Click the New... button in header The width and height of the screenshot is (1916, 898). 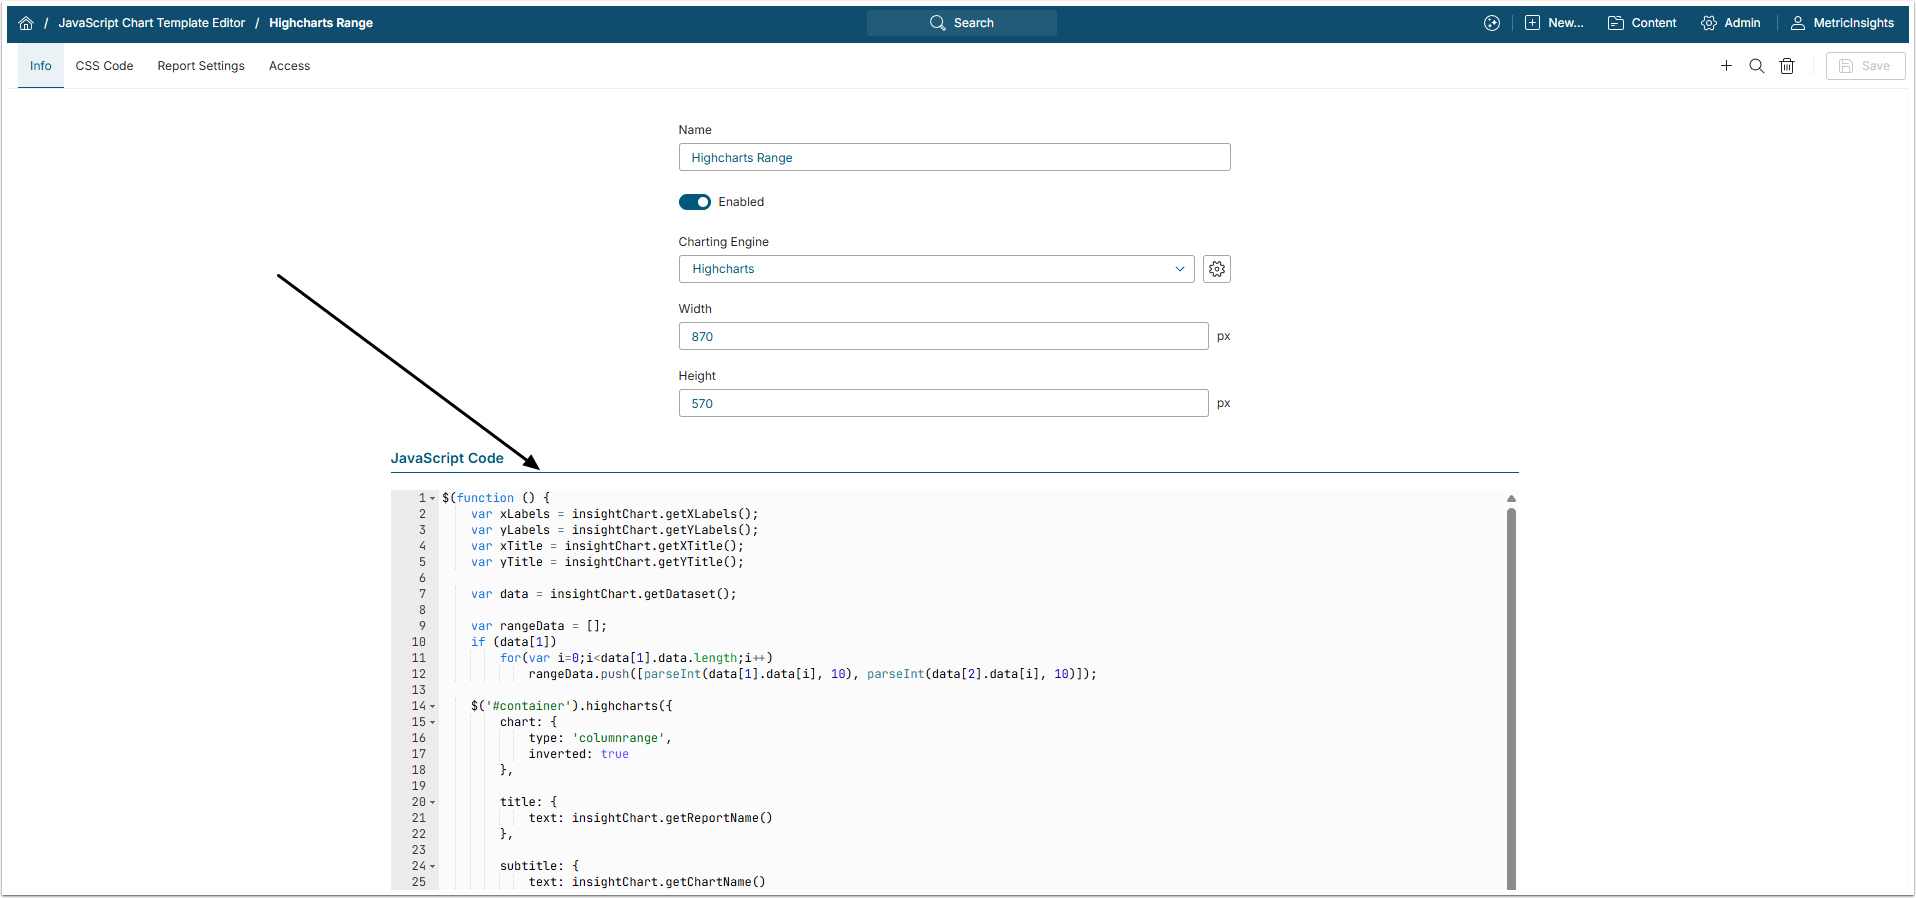tap(1554, 23)
